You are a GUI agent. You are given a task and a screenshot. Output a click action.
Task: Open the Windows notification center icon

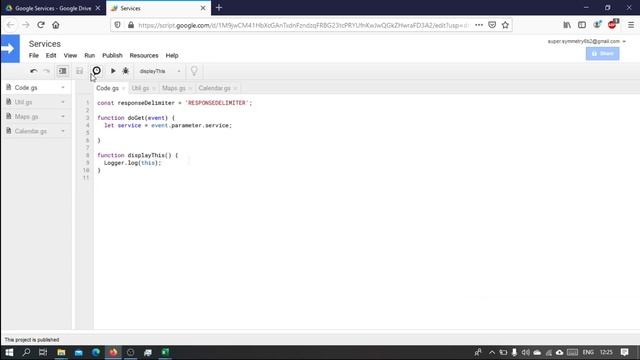click(x=624, y=352)
